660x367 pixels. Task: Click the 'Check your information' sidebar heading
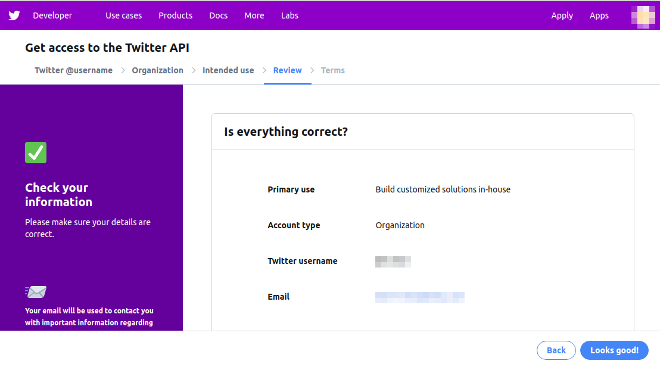(59, 194)
